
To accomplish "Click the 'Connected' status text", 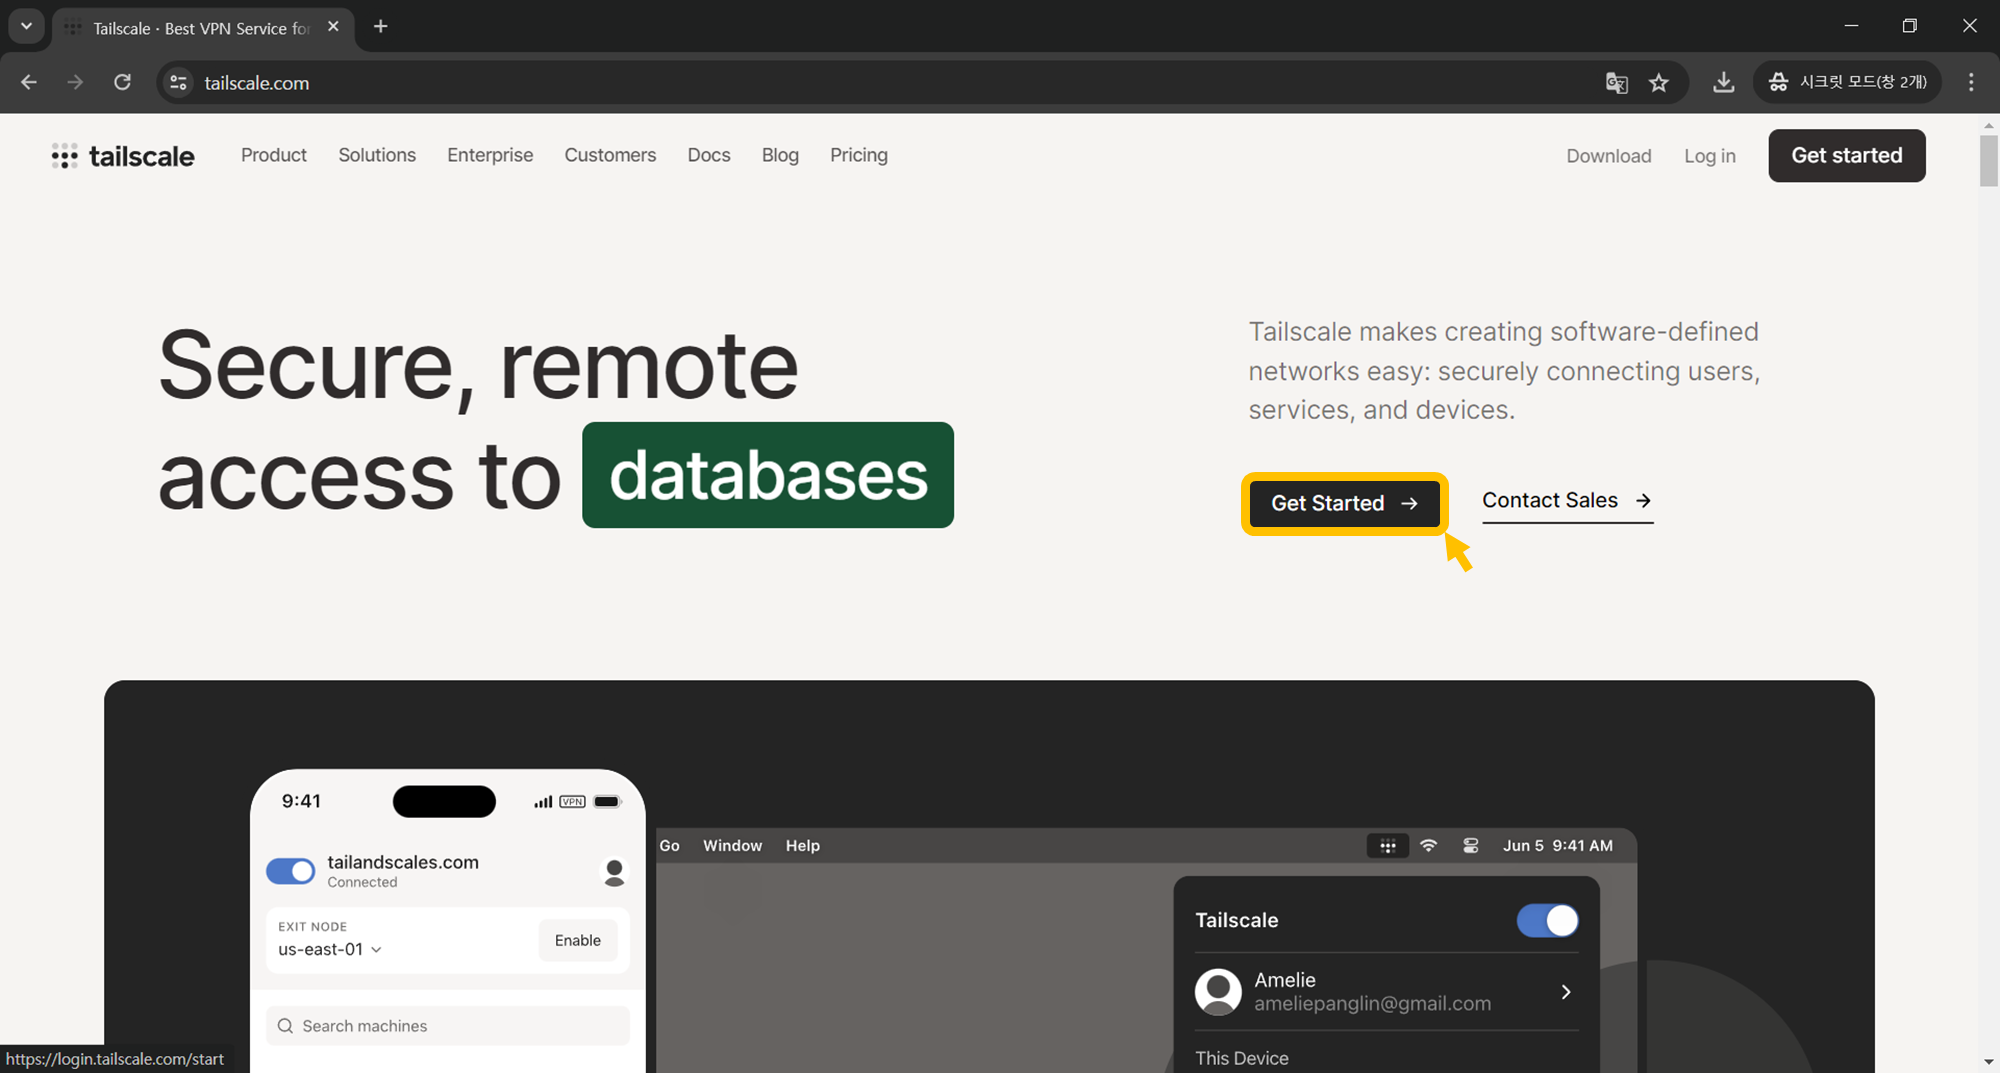I will 362,882.
